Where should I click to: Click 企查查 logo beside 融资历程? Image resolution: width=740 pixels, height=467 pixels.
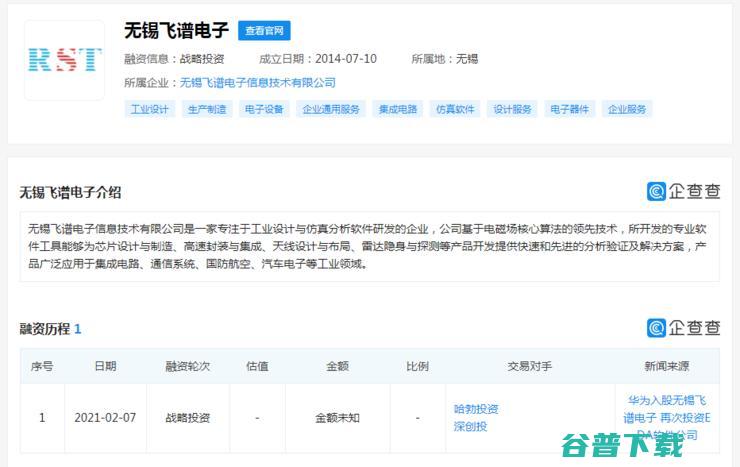(x=683, y=328)
